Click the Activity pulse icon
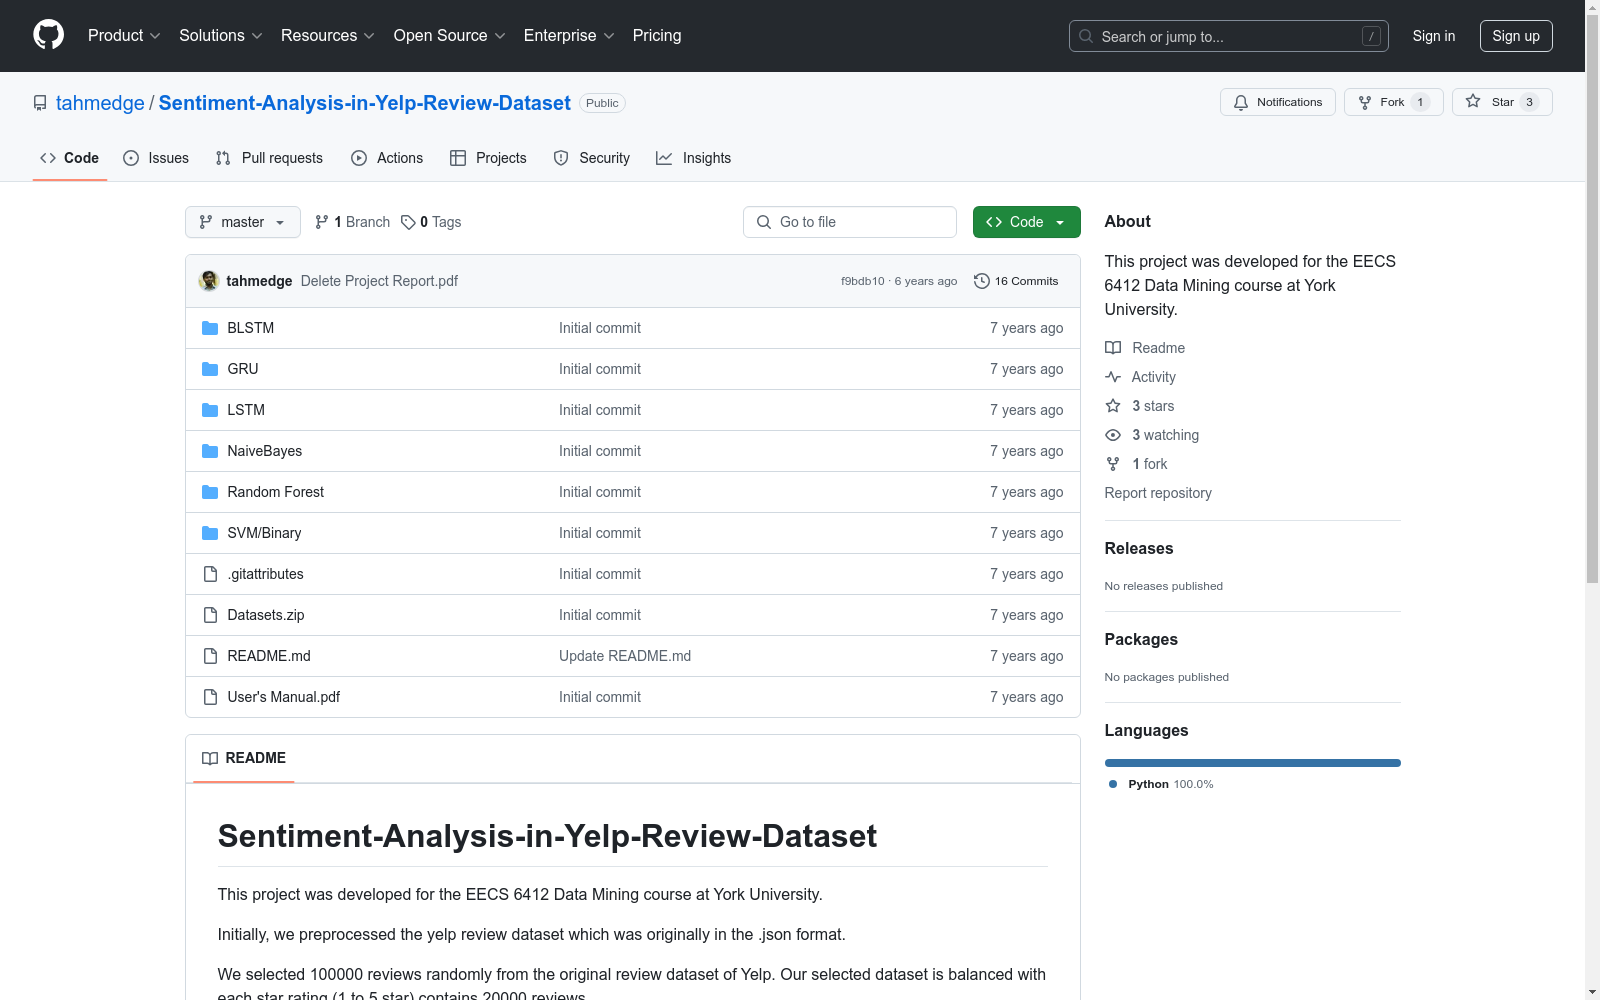 [x=1113, y=377]
